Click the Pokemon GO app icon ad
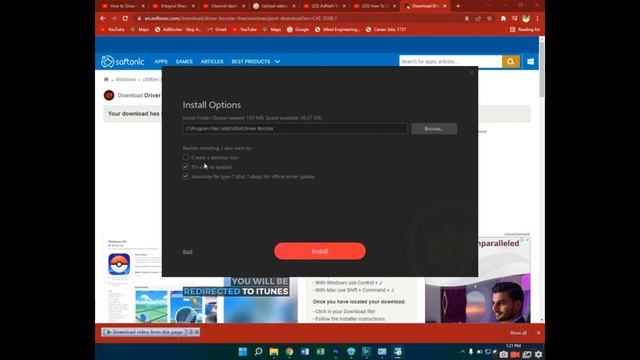The image size is (640, 360). point(119,264)
